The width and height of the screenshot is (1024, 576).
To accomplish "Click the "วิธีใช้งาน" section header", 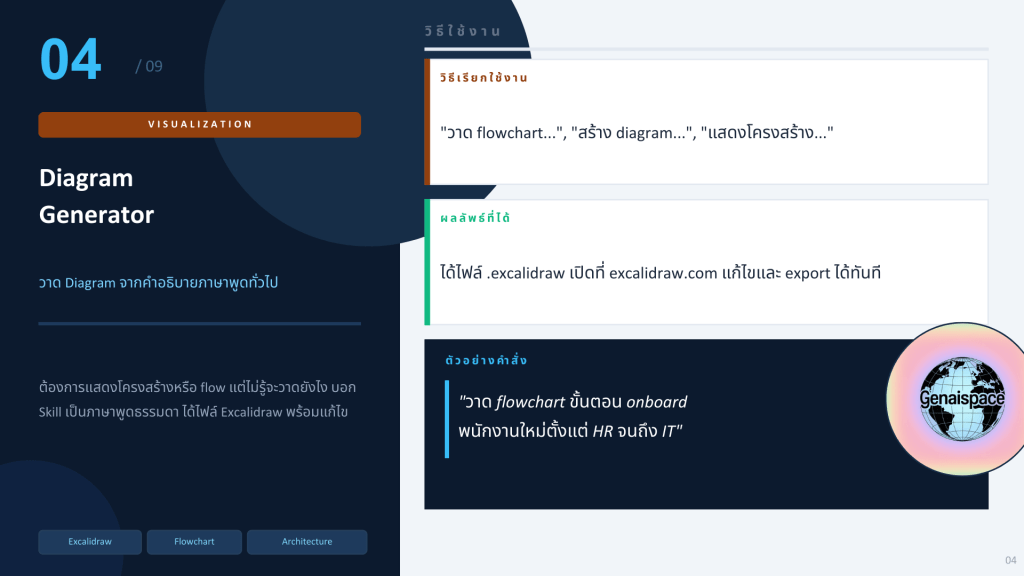I will [476, 32].
